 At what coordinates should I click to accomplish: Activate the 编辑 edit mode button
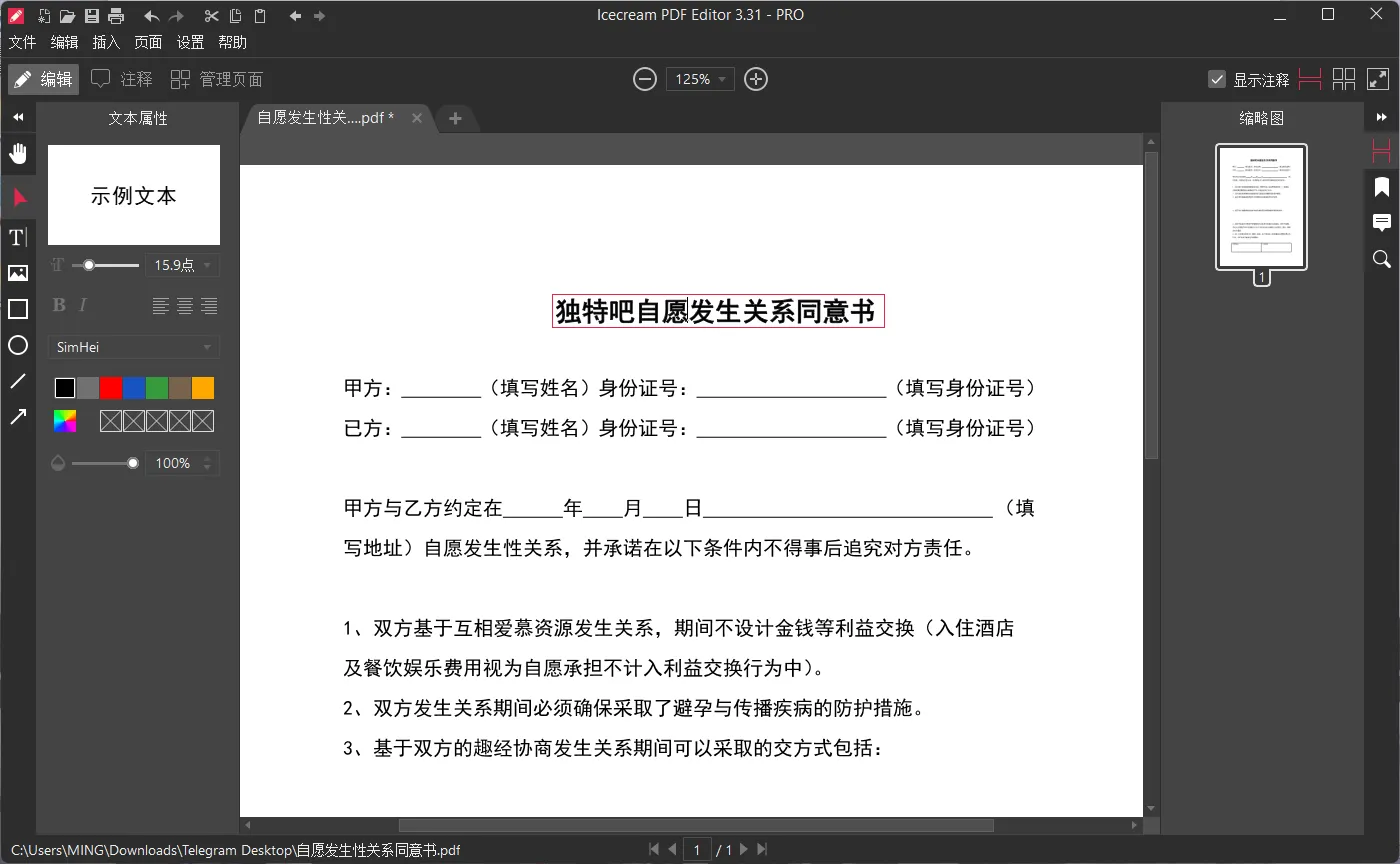coord(44,79)
